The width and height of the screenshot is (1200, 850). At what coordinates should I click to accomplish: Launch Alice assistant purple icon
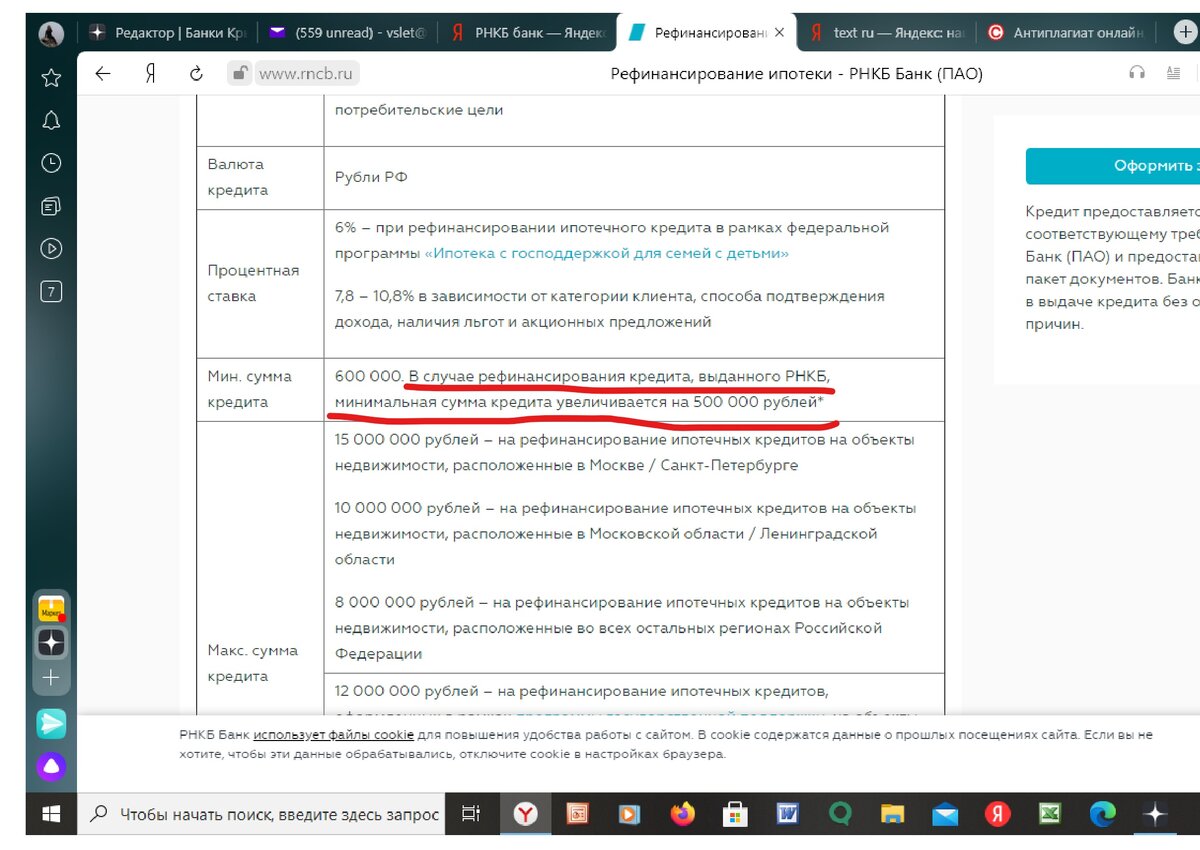pyautogui.click(x=51, y=768)
